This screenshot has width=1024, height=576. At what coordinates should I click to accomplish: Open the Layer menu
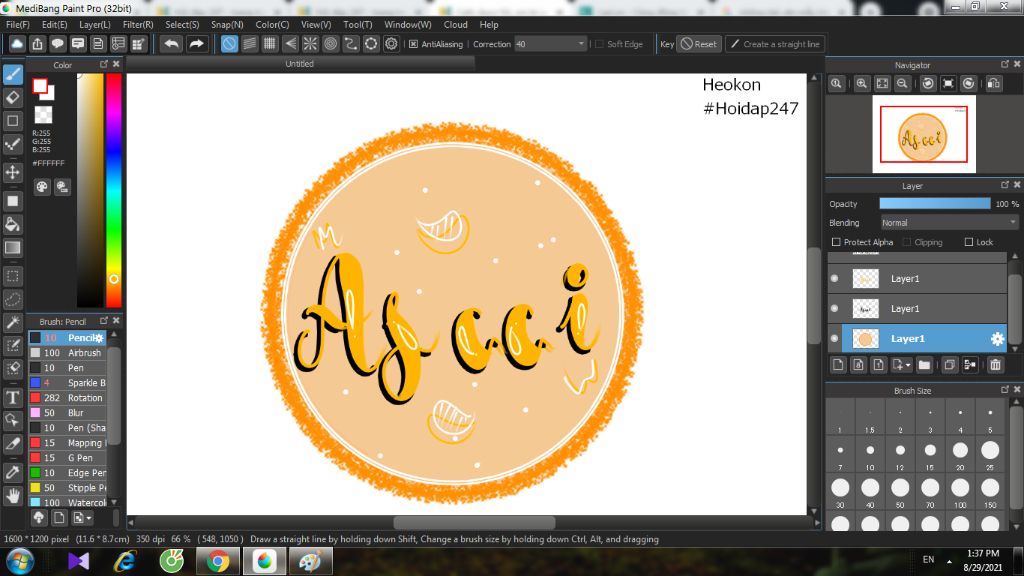point(95,25)
